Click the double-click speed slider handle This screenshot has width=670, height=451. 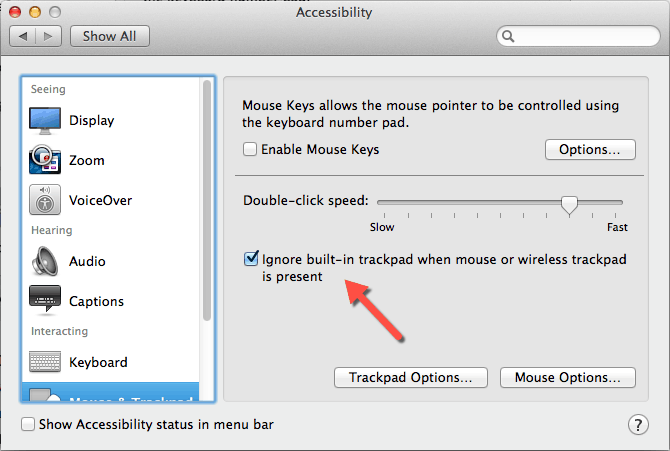tap(569, 205)
